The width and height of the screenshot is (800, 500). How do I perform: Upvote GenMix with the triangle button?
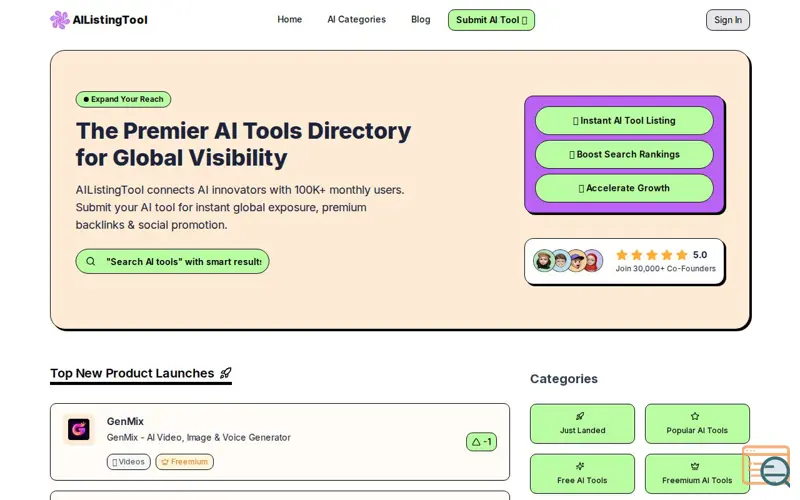pos(481,442)
